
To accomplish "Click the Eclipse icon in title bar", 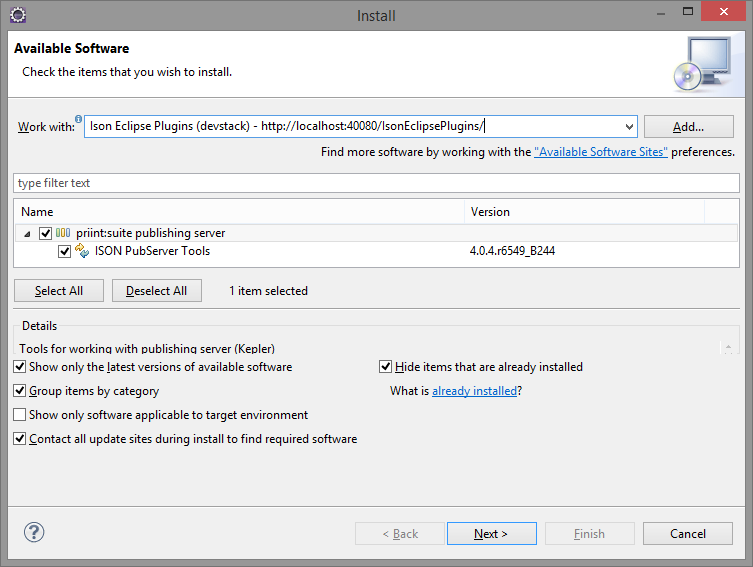I will [x=17, y=15].
